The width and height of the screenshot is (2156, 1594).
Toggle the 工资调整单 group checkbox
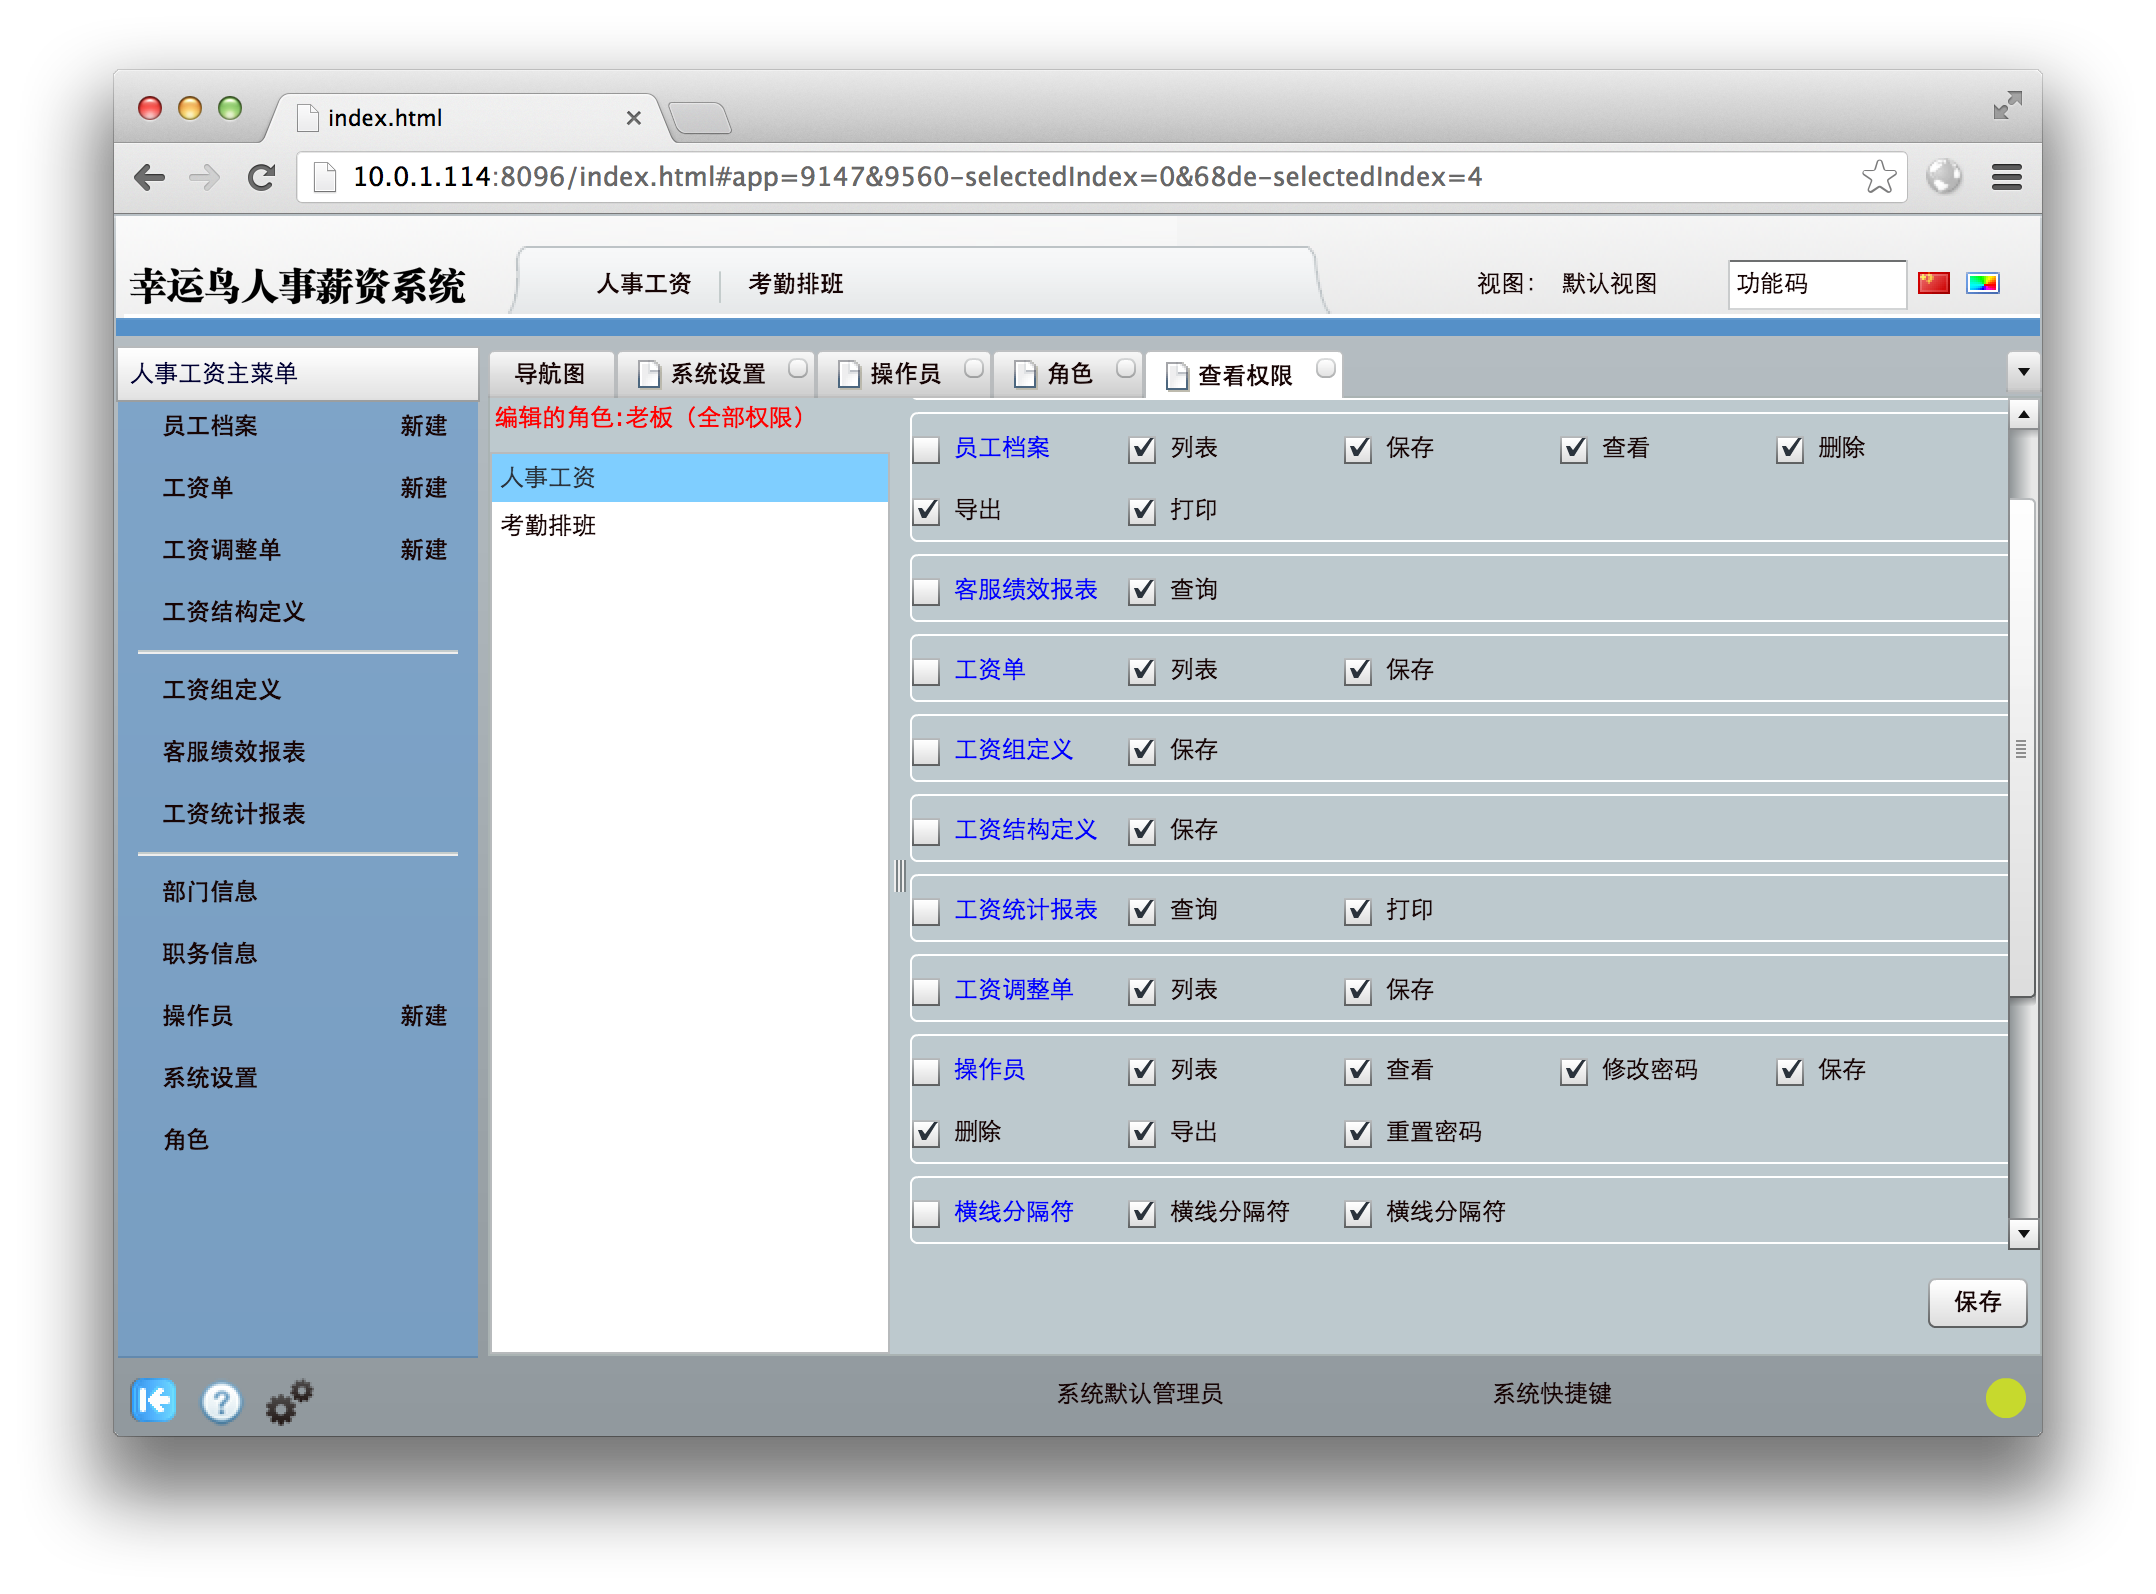point(927,991)
